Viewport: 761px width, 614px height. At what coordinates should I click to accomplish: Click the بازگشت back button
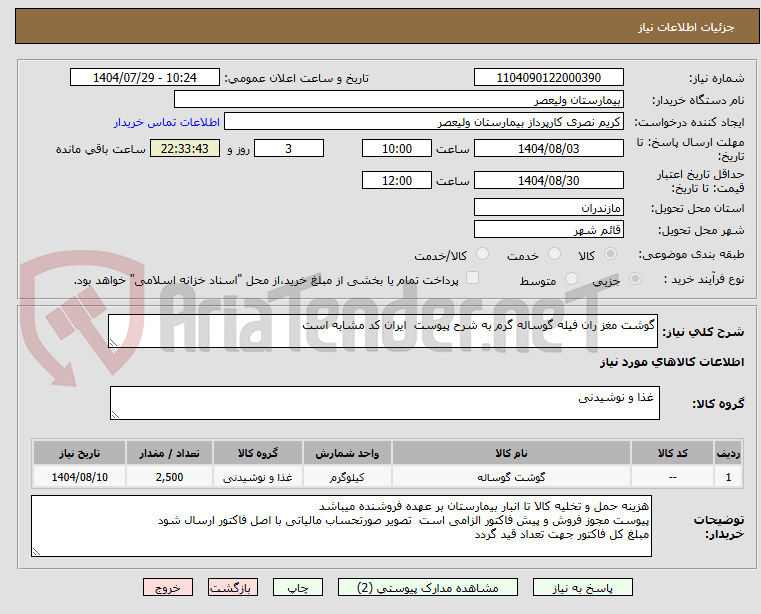tap(232, 587)
